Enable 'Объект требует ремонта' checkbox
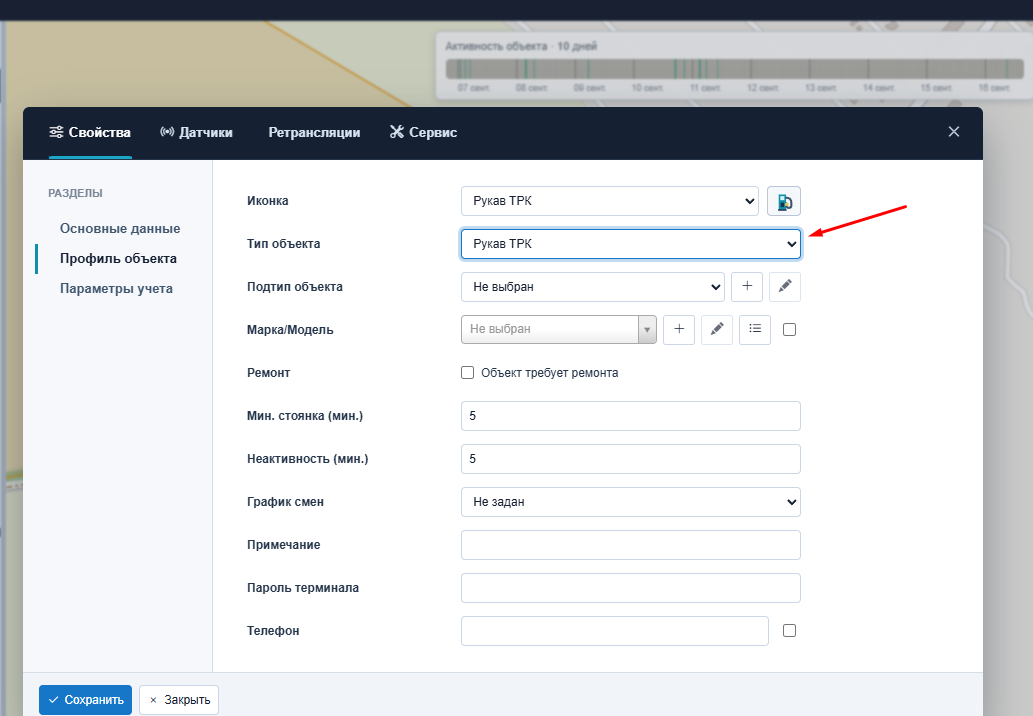This screenshot has height=716, width=1033. tap(468, 373)
